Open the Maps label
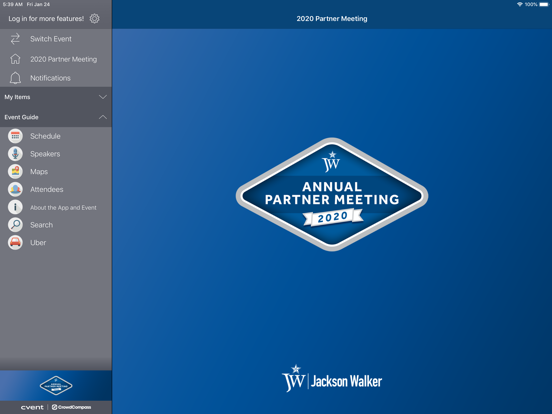Image resolution: width=552 pixels, height=414 pixels. pos(39,172)
